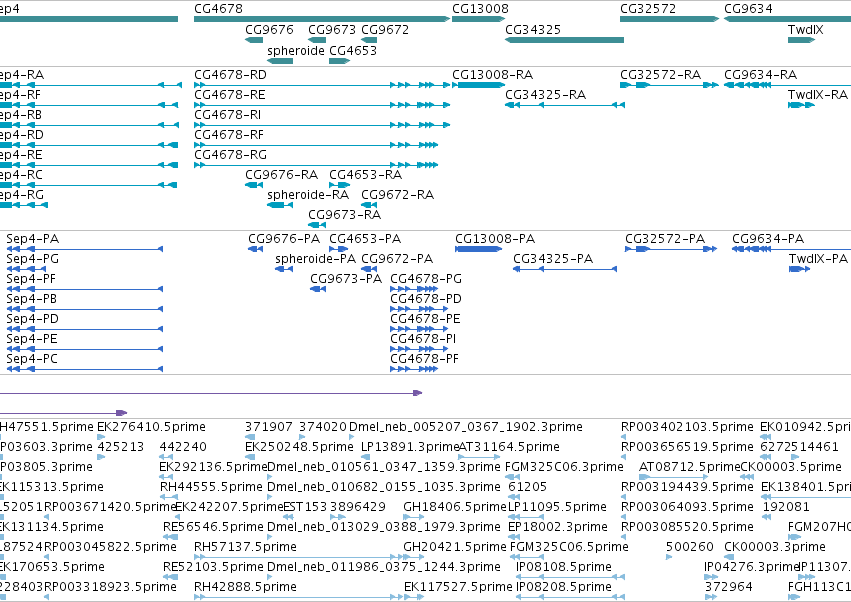Open the CG32572 gene label
Viewport: 851px width, 602px height.
[648, 9]
